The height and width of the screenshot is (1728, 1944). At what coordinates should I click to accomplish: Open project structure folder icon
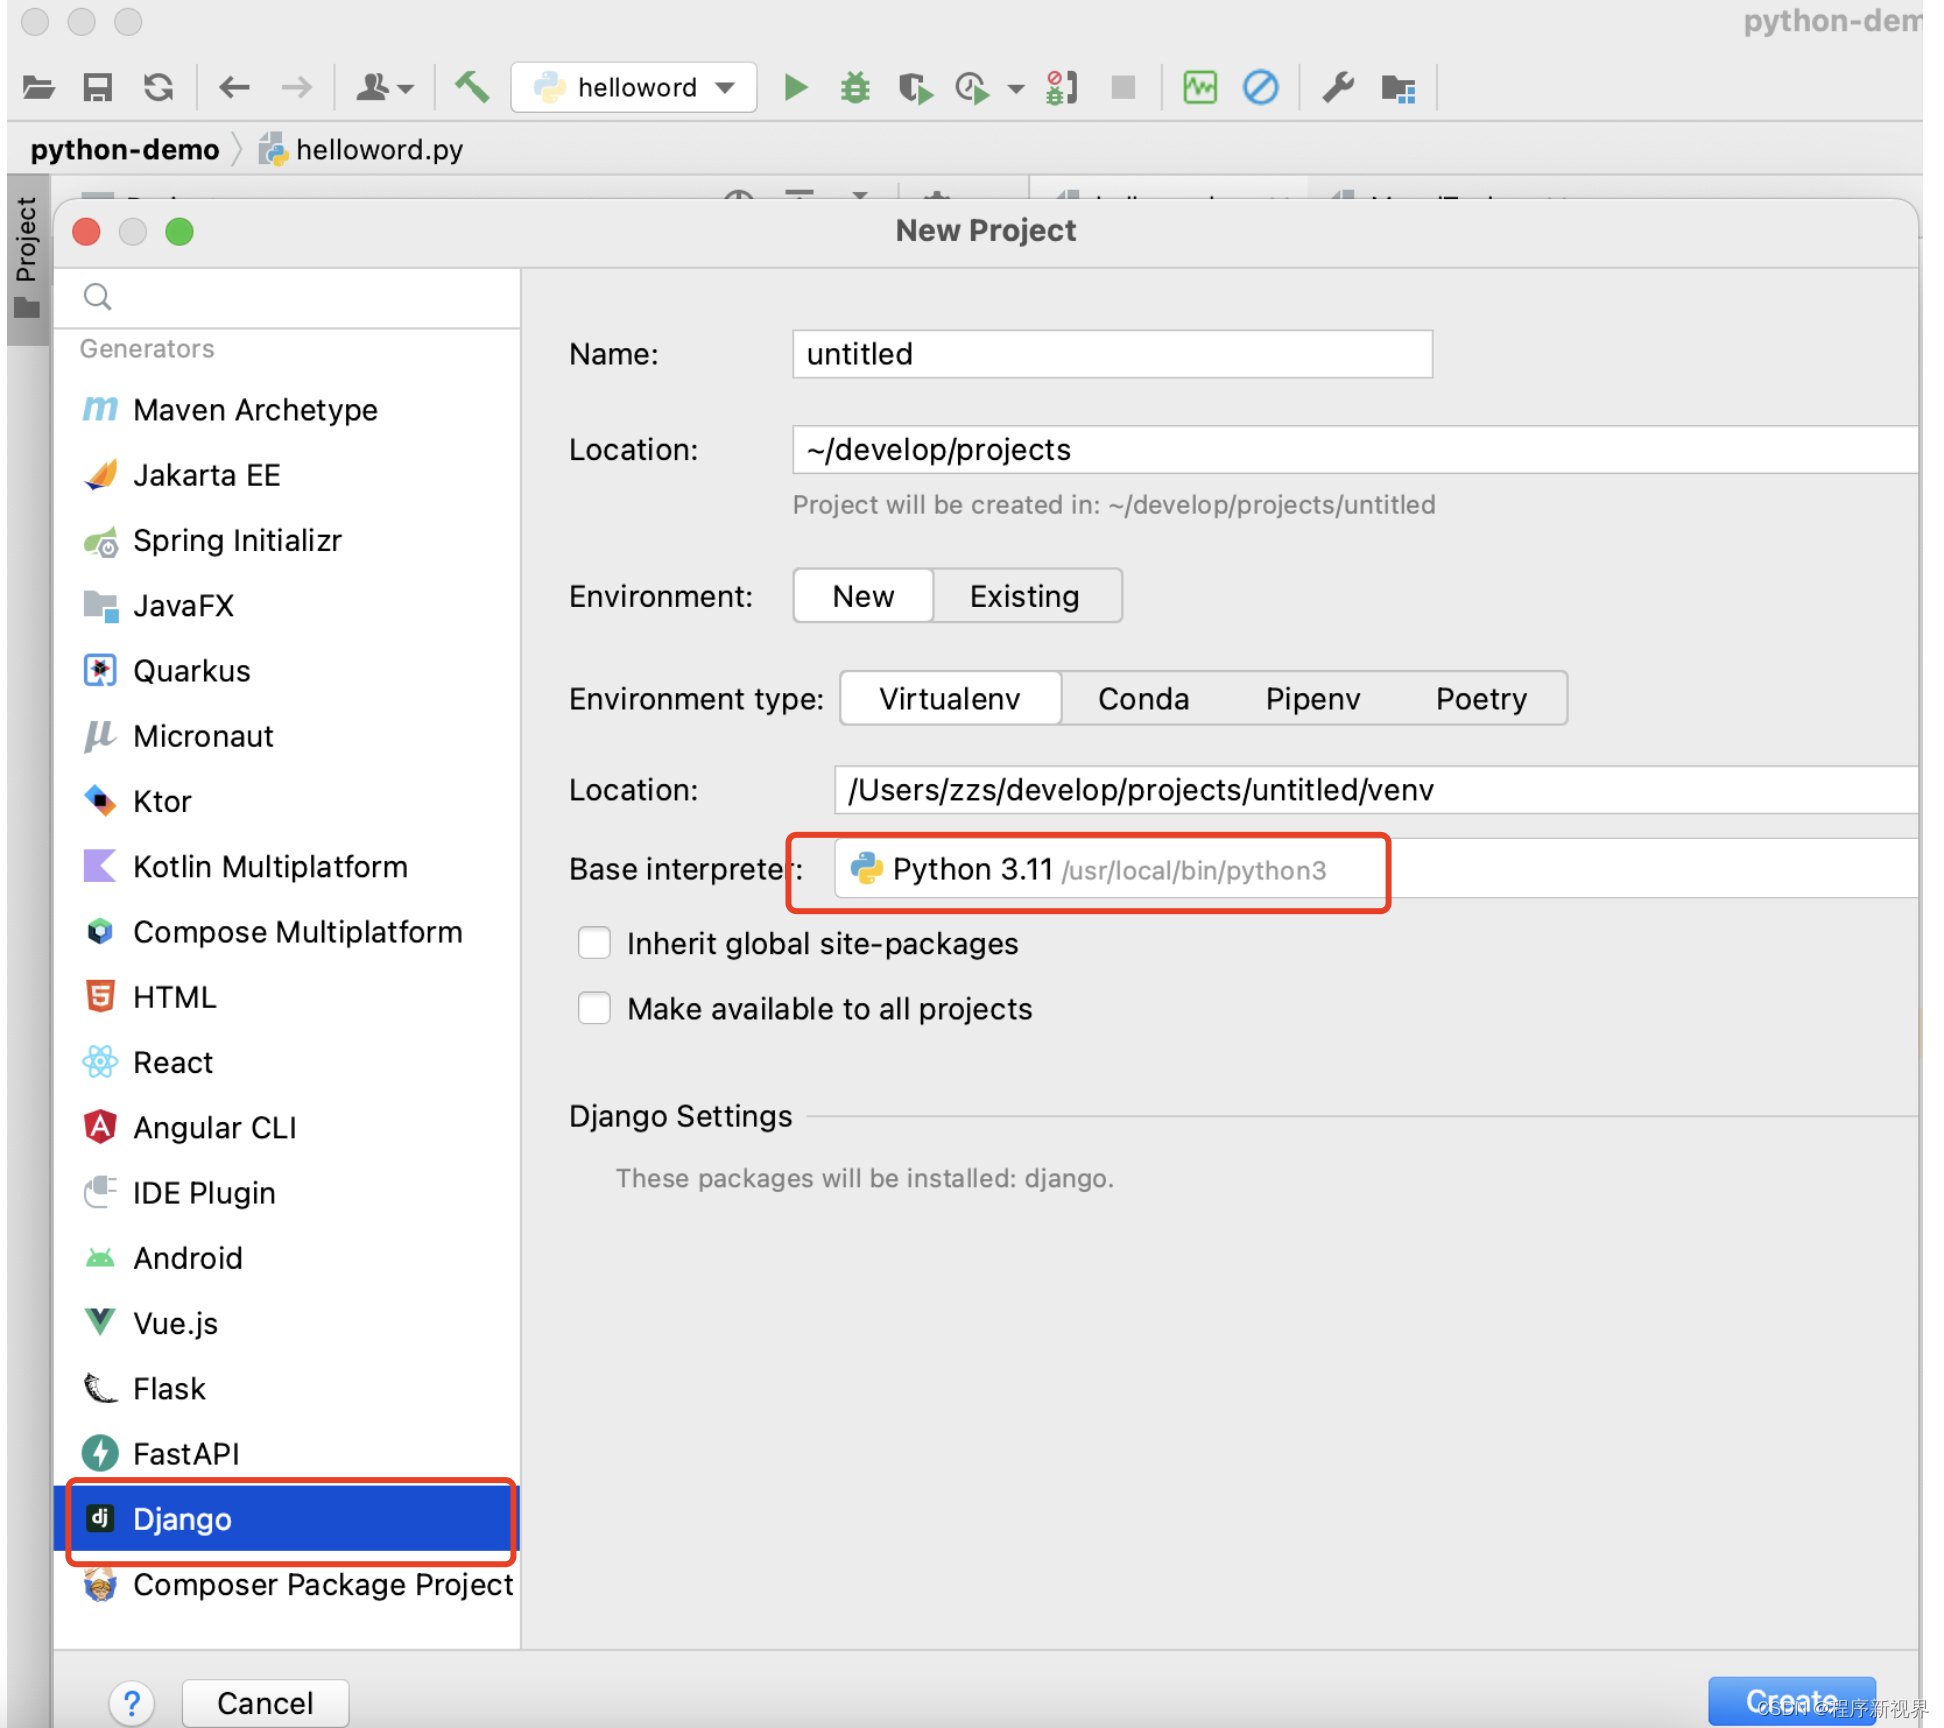click(x=1398, y=89)
